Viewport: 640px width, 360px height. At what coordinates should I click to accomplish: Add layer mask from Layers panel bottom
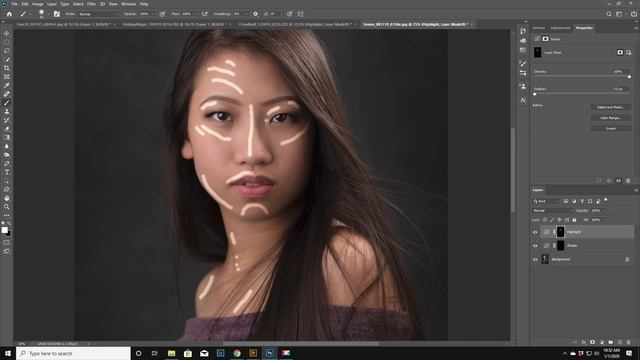pyautogui.click(x=592, y=342)
